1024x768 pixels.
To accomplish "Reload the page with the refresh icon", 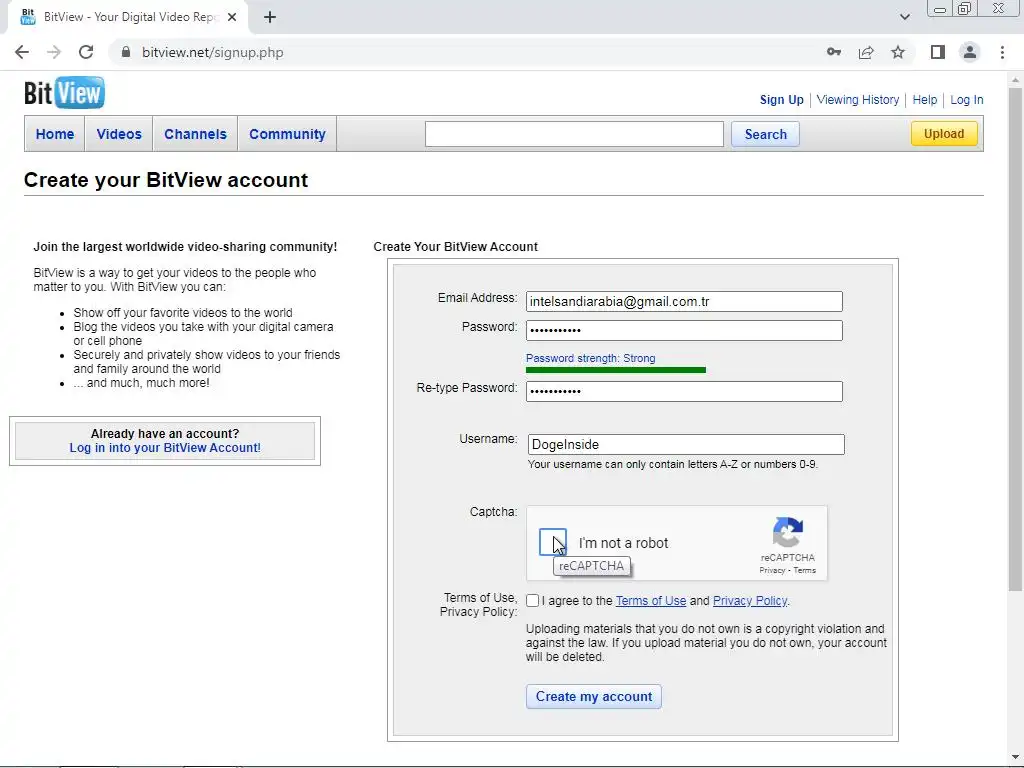I will [86, 52].
